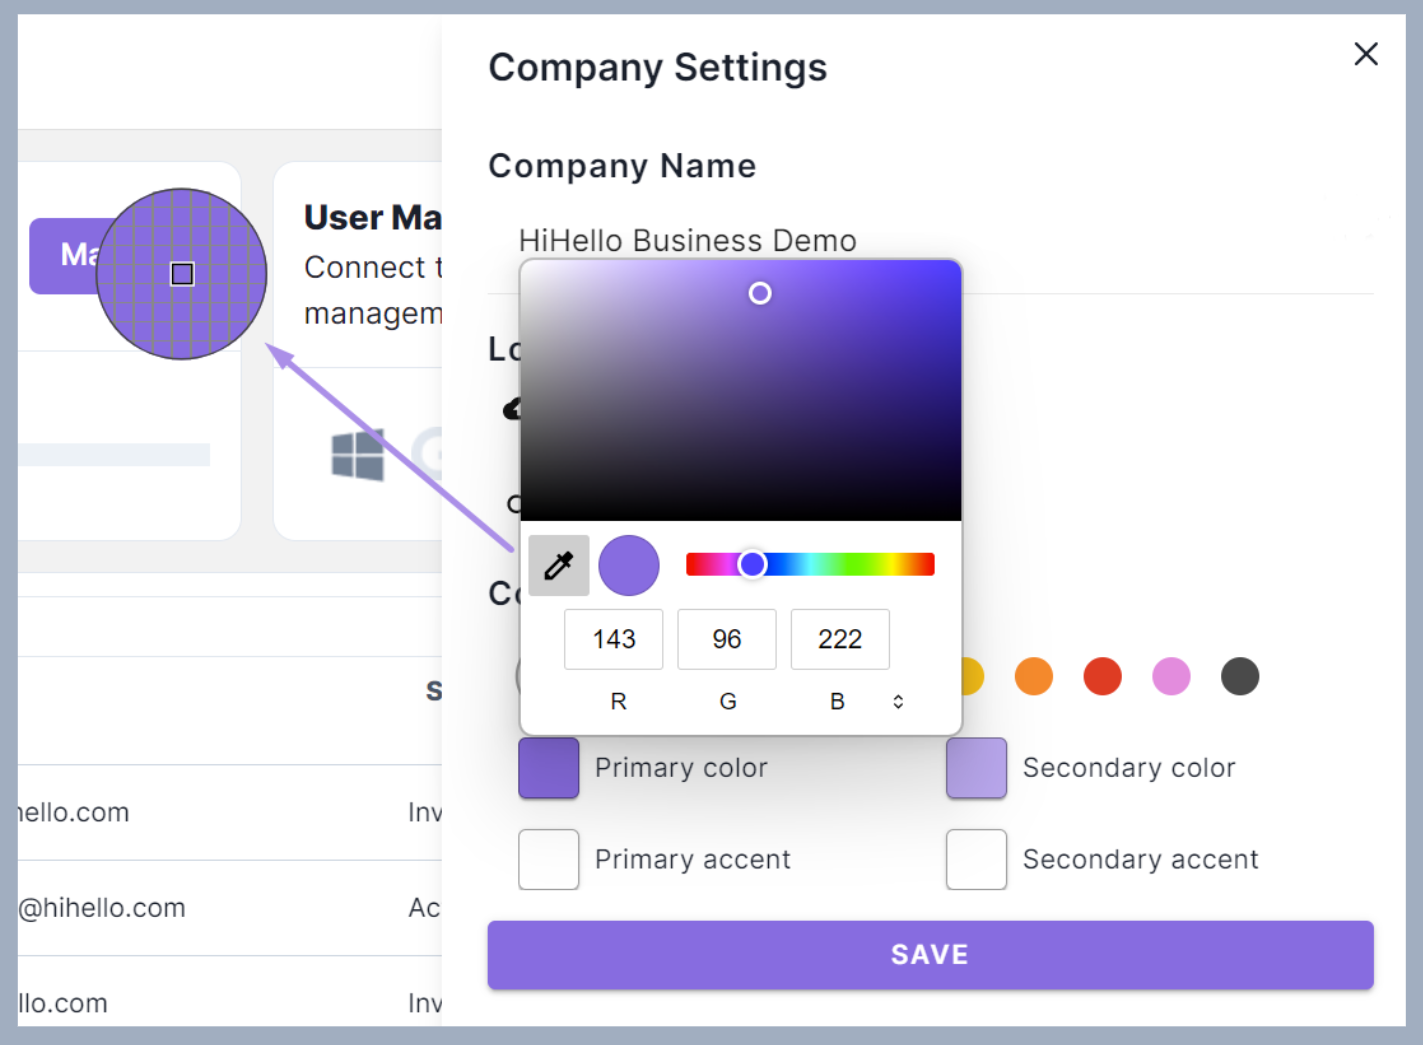Viewport: 1423px width, 1045px height.
Task: Edit the B value field showing 222
Action: (x=840, y=639)
